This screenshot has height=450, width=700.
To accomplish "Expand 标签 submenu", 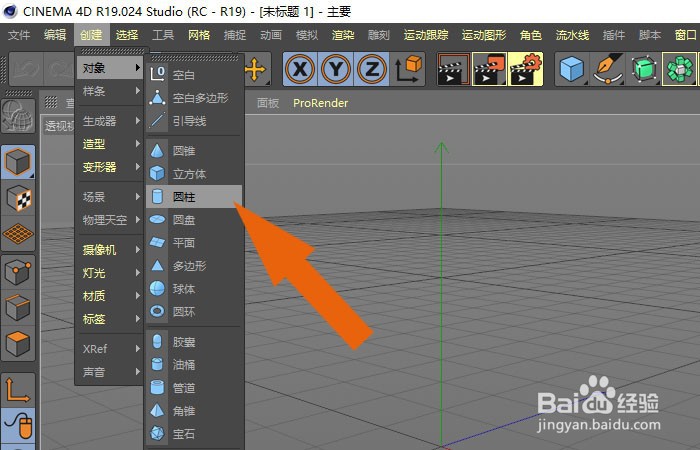I will point(110,319).
